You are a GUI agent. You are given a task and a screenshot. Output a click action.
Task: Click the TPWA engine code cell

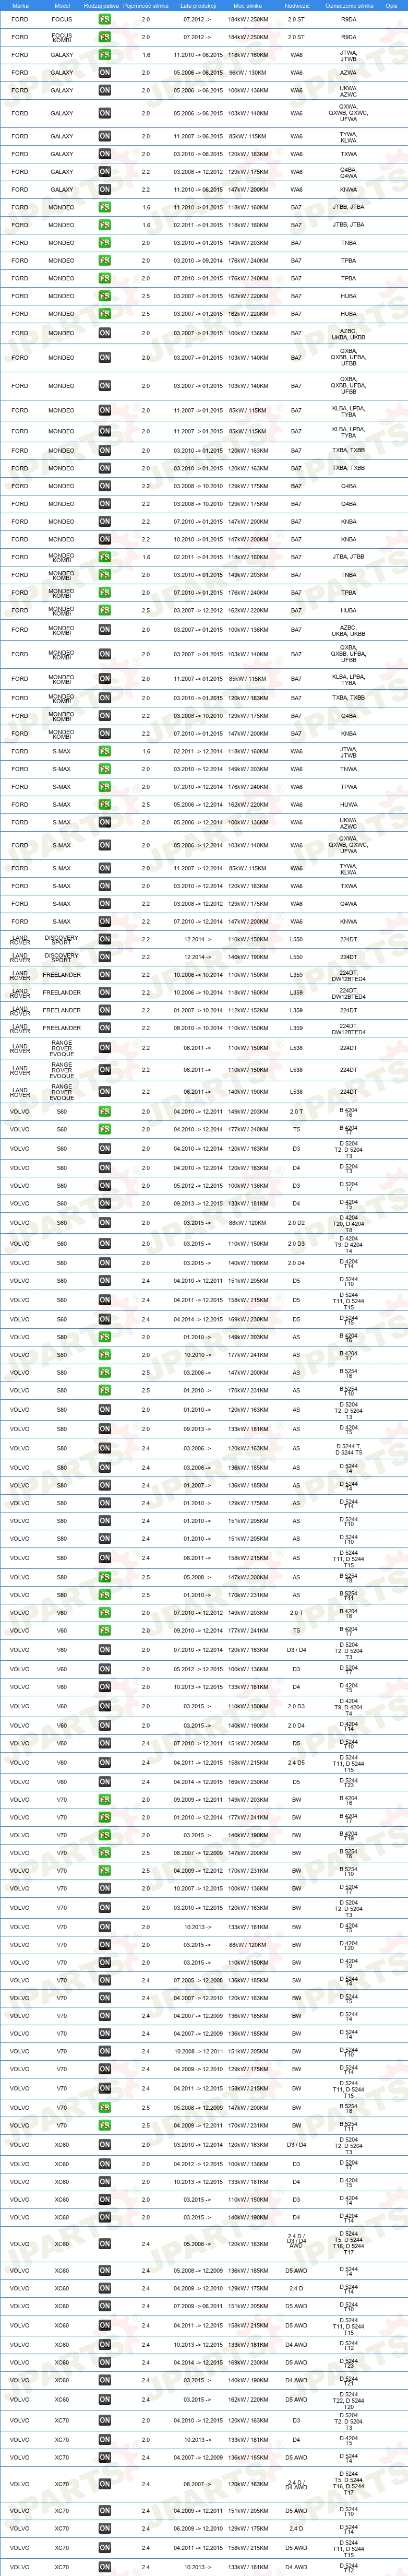[x=348, y=786]
